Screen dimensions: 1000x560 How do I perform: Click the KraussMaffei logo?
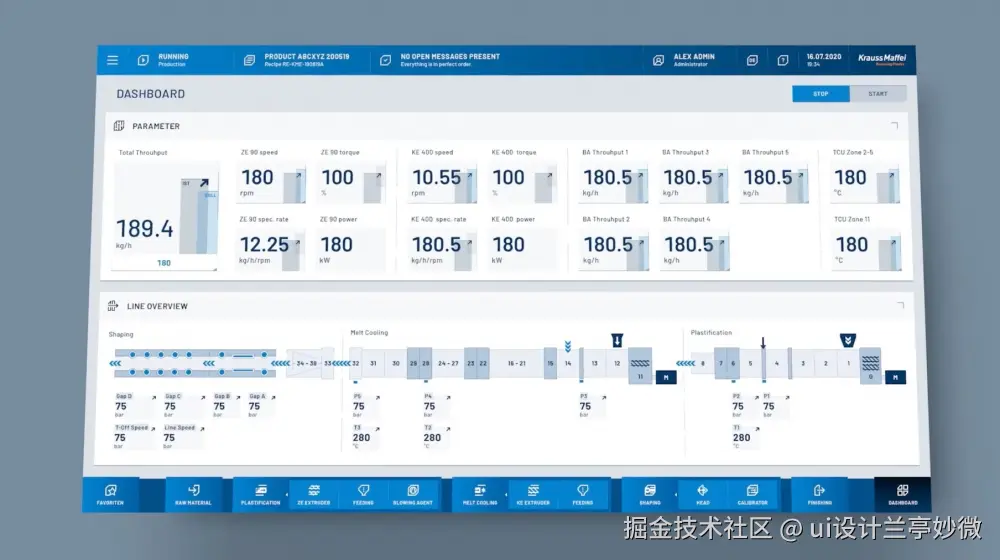tap(881, 59)
